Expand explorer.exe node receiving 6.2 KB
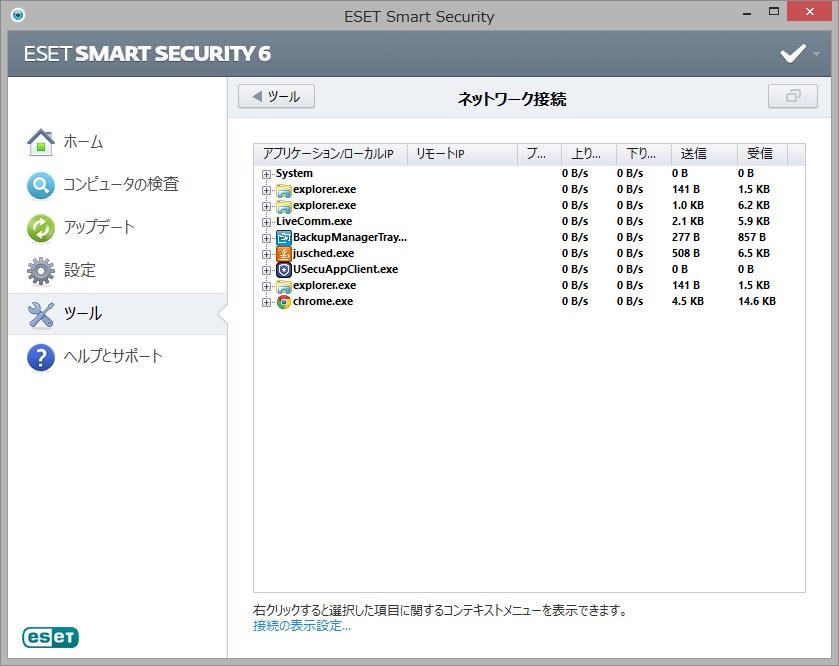839x666 pixels. (x=266, y=206)
